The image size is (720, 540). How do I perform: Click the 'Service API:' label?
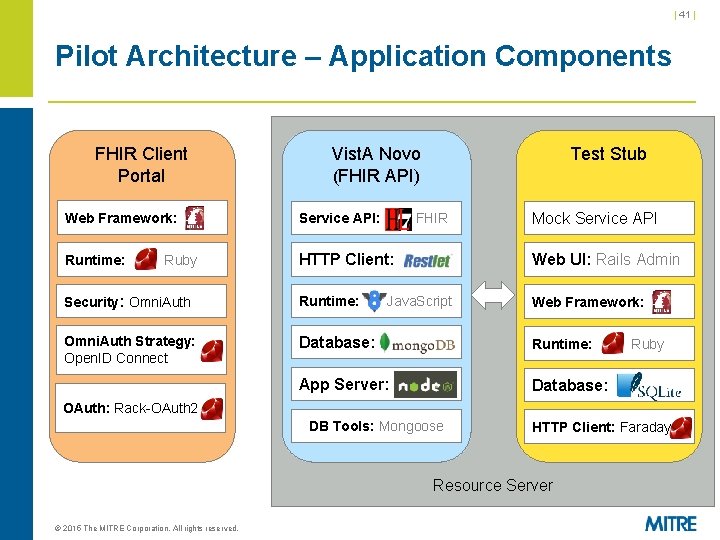(x=339, y=218)
